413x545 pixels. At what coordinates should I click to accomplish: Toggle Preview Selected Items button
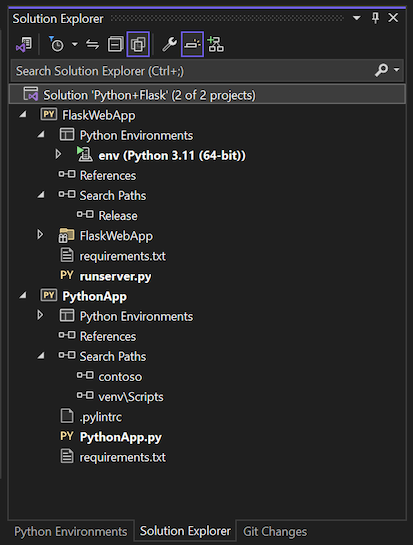[x=192, y=44]
